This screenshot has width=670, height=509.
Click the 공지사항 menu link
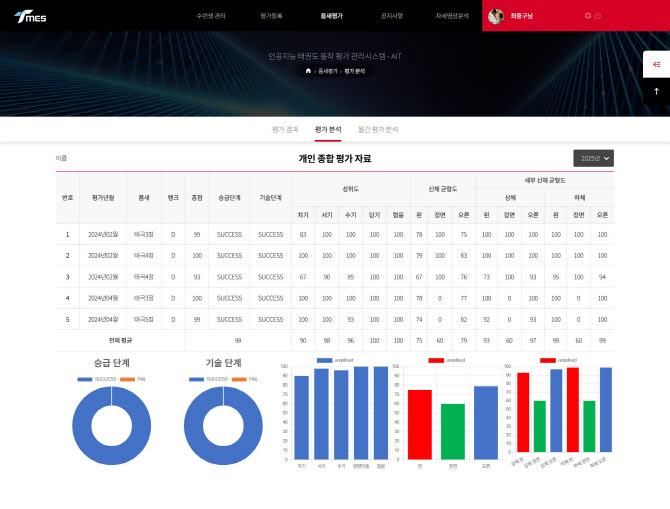[x=392, y=16]
